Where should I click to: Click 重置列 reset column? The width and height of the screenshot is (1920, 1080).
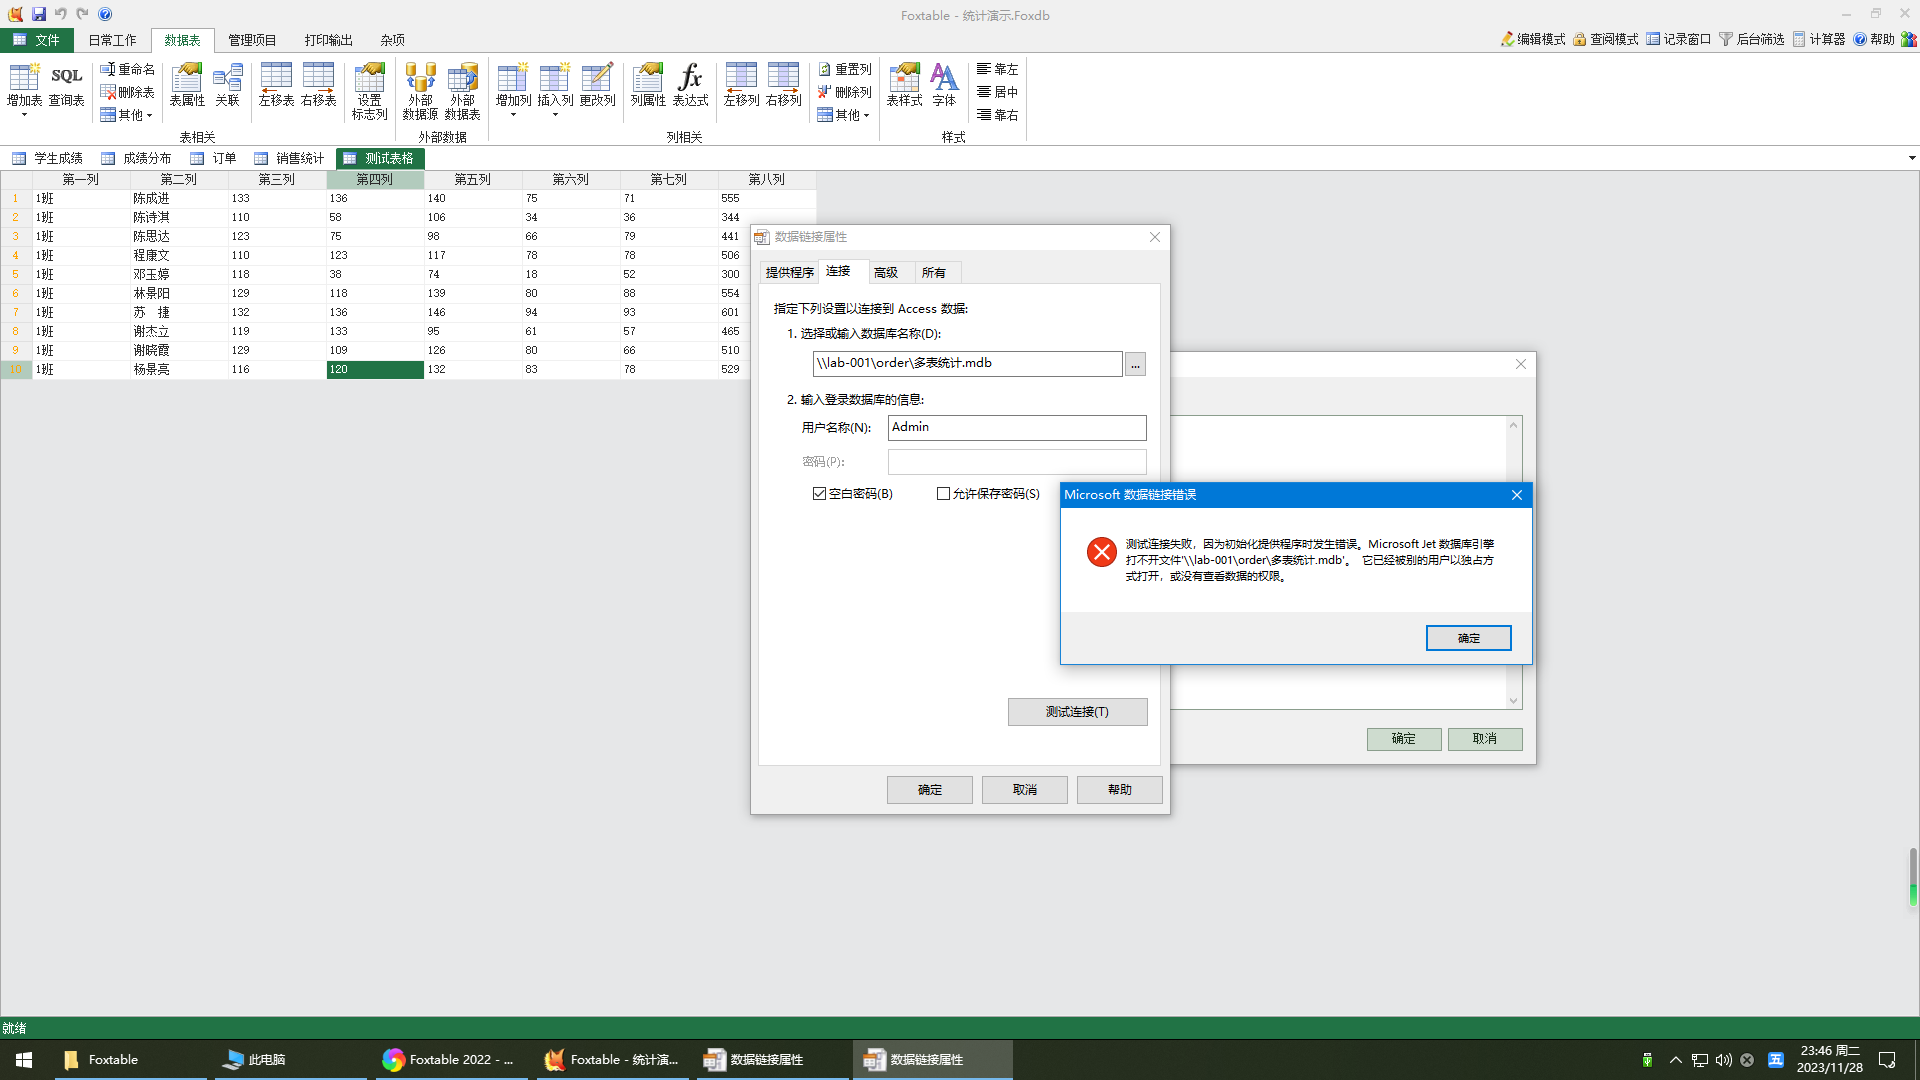point(844,69)
